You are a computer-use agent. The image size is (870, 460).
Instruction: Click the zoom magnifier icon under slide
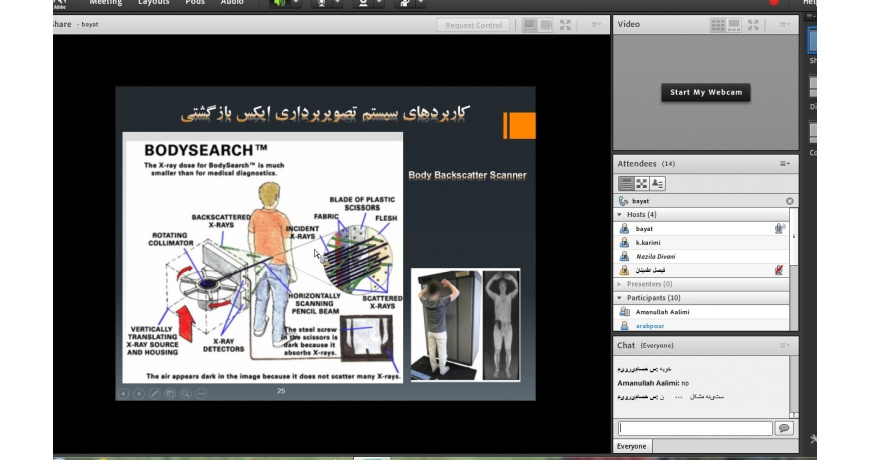coord(186,393)
